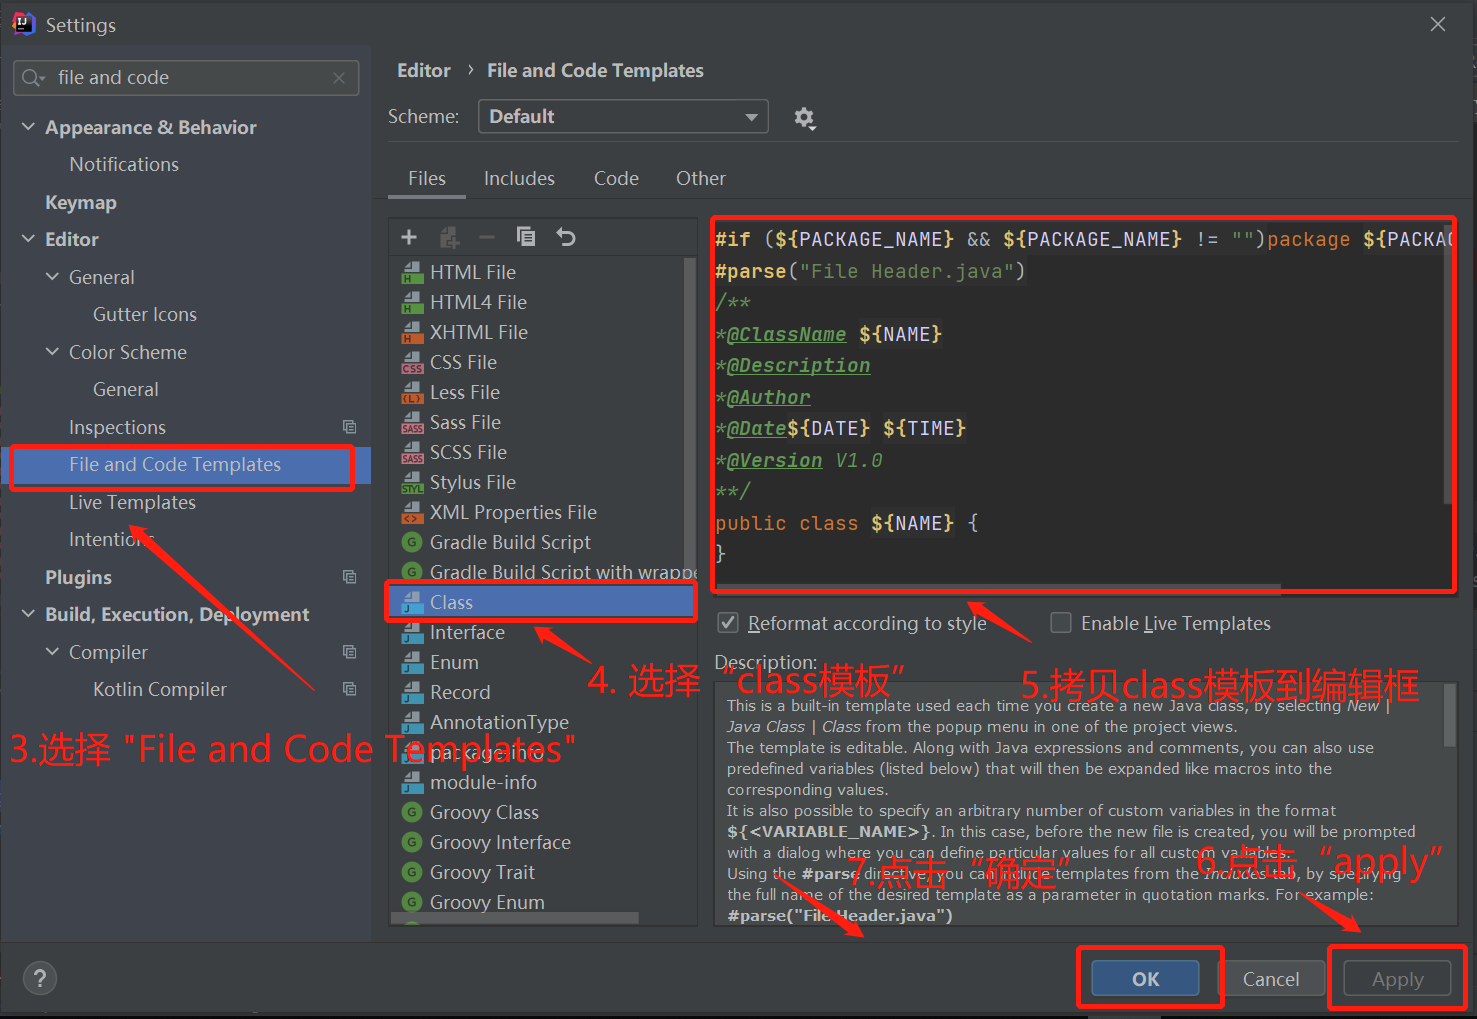This screenshot has width=1477, height=1019.
Task: Open Live Templates settings page
Action: pos(132,502)
